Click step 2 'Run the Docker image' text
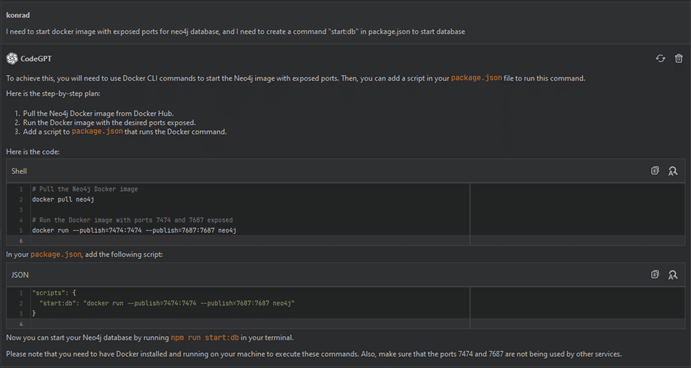Viewport: 691px width, 368px height. click(x=109, y=123)
